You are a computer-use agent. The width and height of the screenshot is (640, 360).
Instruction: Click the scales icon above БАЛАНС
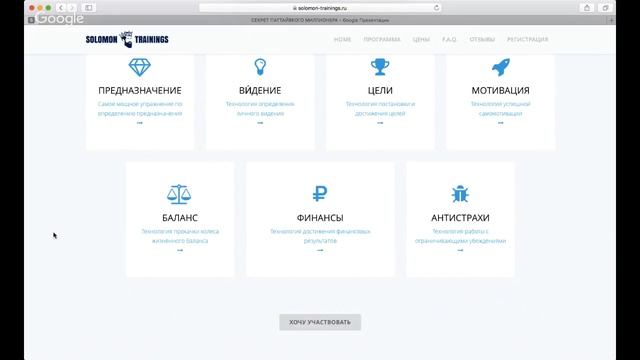(x=179, y=194)
